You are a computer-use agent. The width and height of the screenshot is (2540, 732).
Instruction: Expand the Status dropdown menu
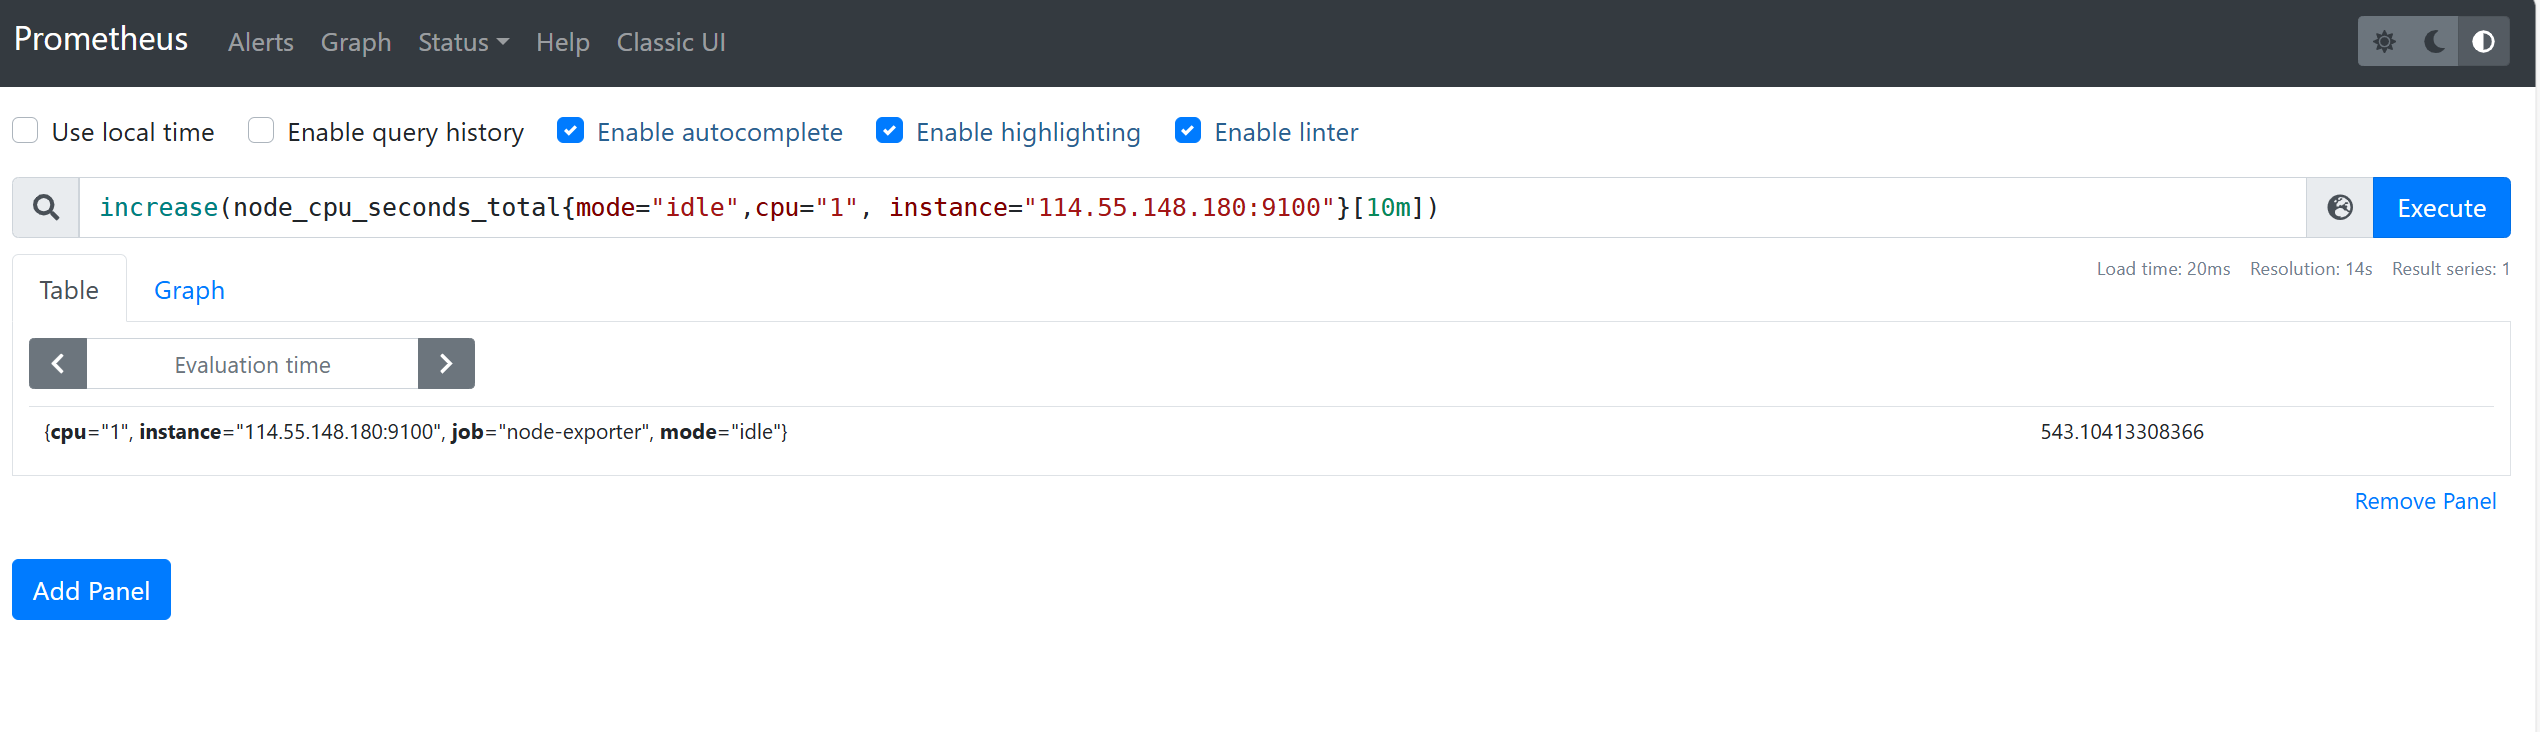pyautogui.click(x=463, y=42)
